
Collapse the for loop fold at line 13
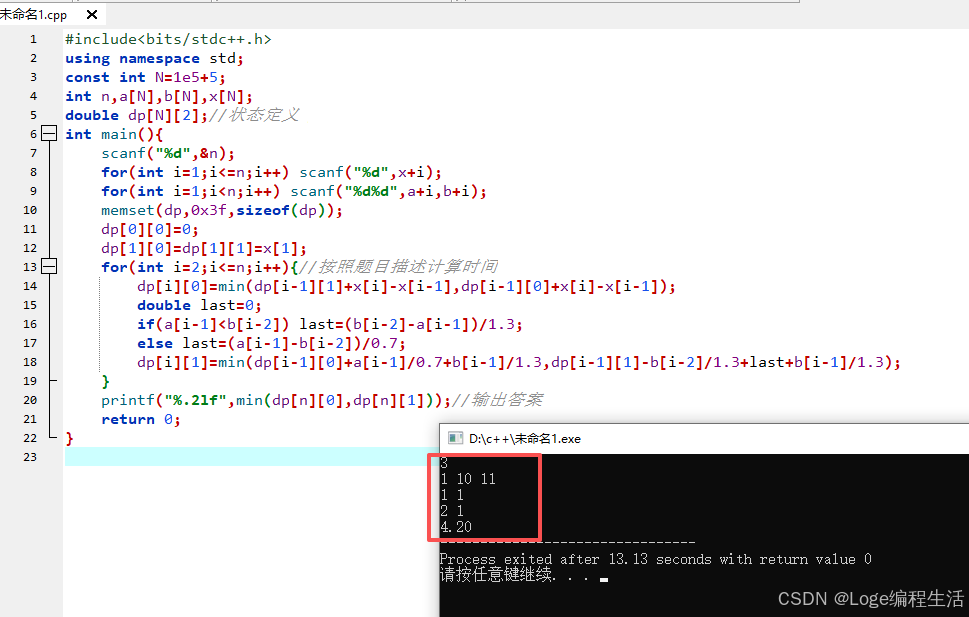(x=49, y=266)
